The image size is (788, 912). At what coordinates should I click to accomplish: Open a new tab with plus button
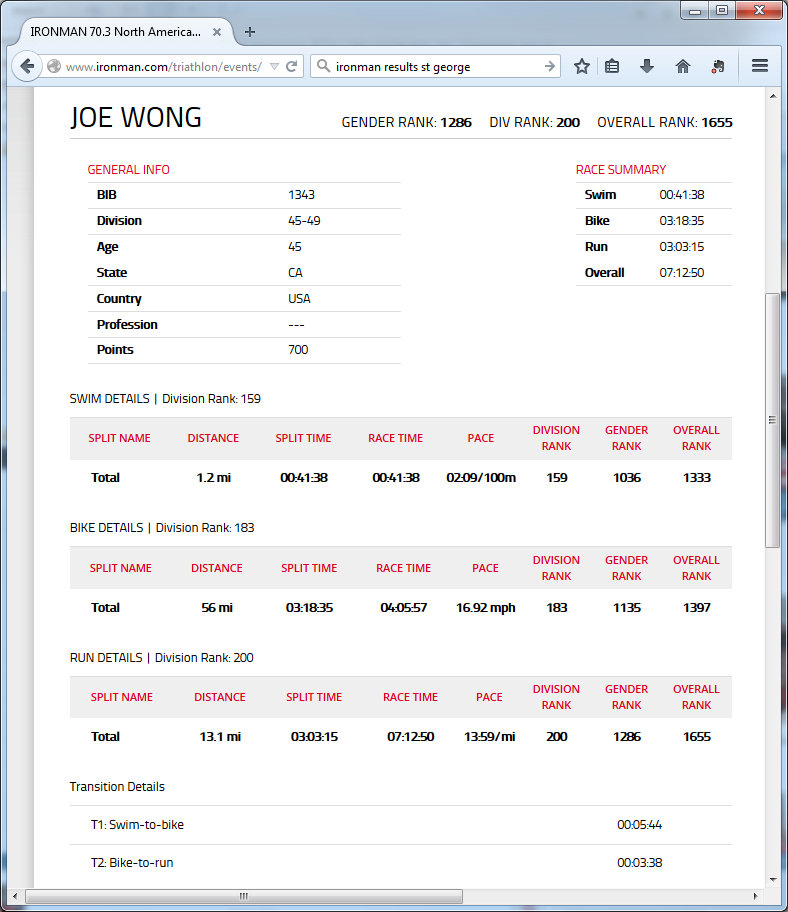click(x=250, y=31)
